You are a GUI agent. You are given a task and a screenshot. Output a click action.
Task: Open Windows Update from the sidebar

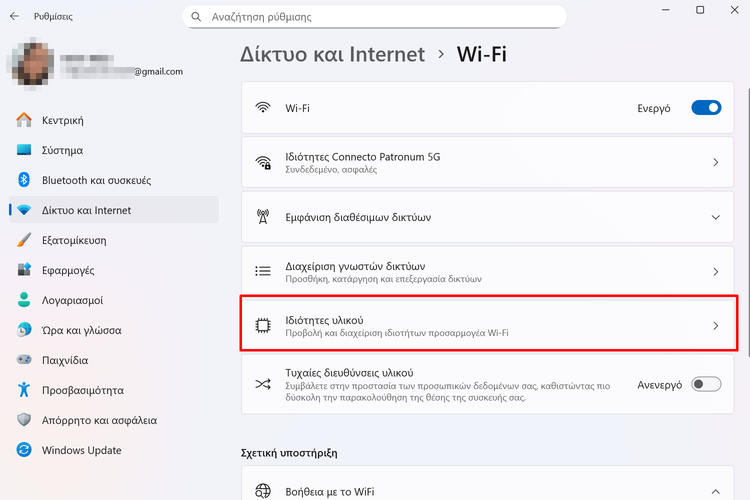point(80,450)
